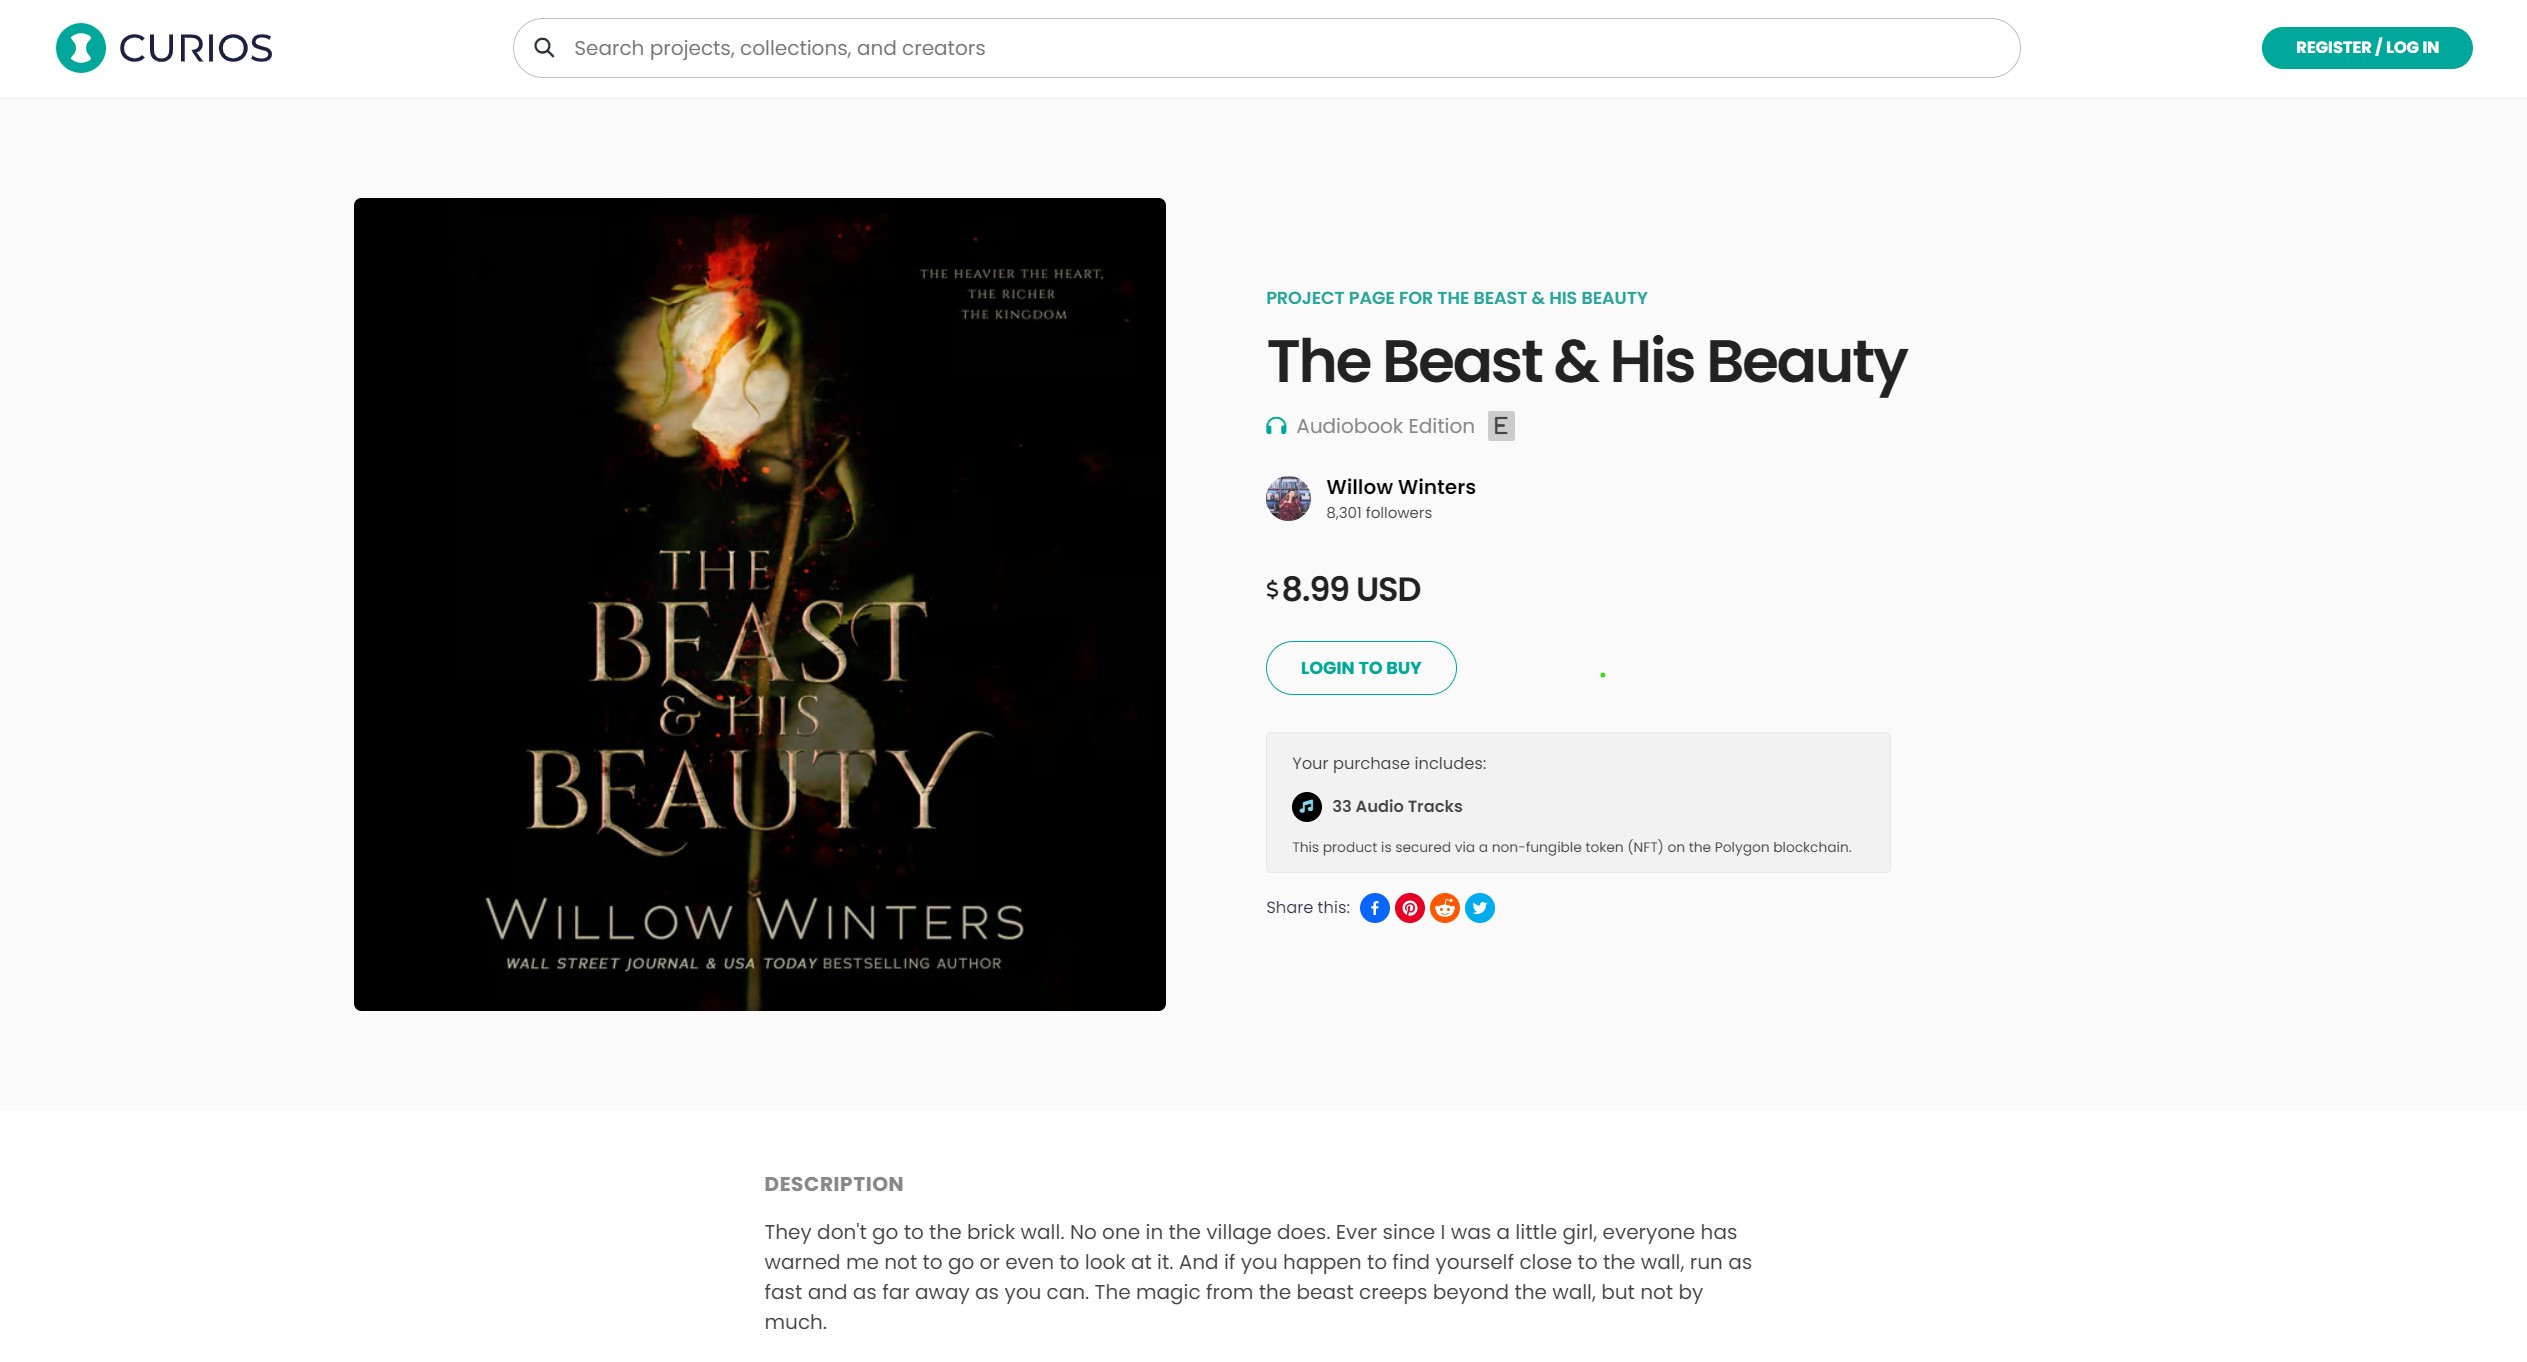The image size is (2527, 1362).
Task: Click the search magnifier icon
Action: [x=544, y=48]
